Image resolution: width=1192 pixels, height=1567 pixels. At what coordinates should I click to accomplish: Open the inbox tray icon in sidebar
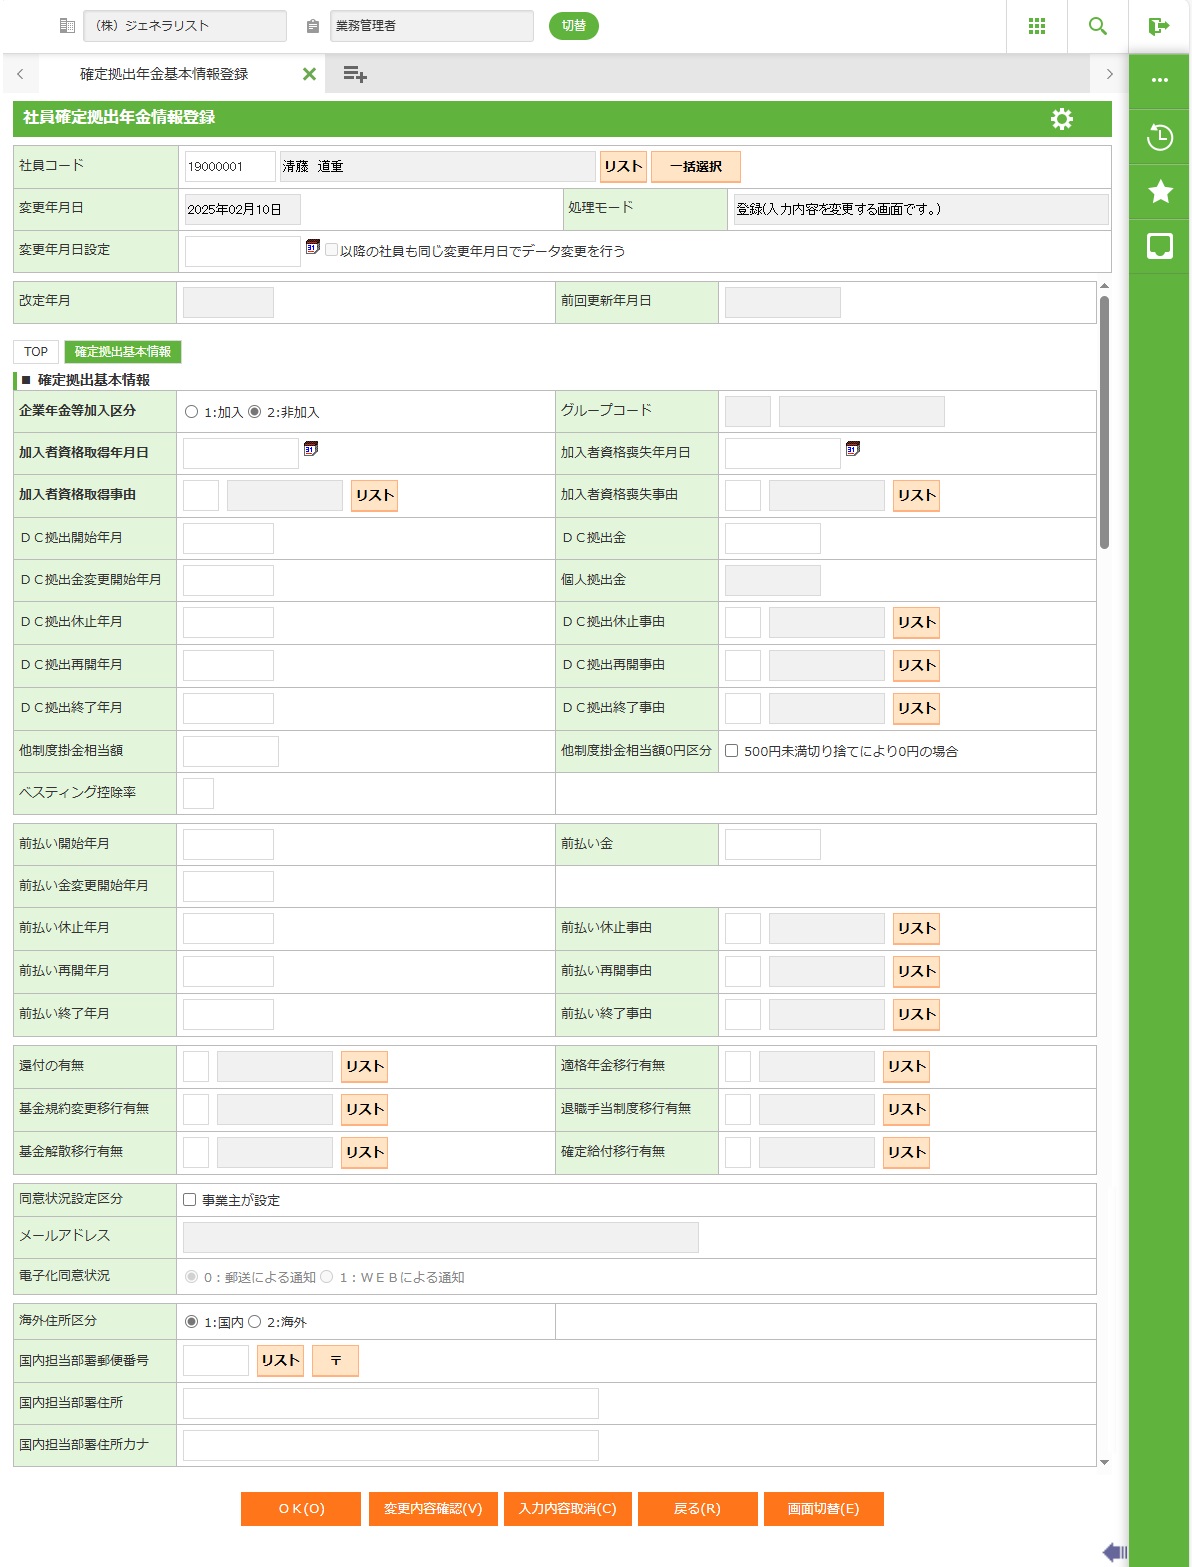(x=1160, y=246)
